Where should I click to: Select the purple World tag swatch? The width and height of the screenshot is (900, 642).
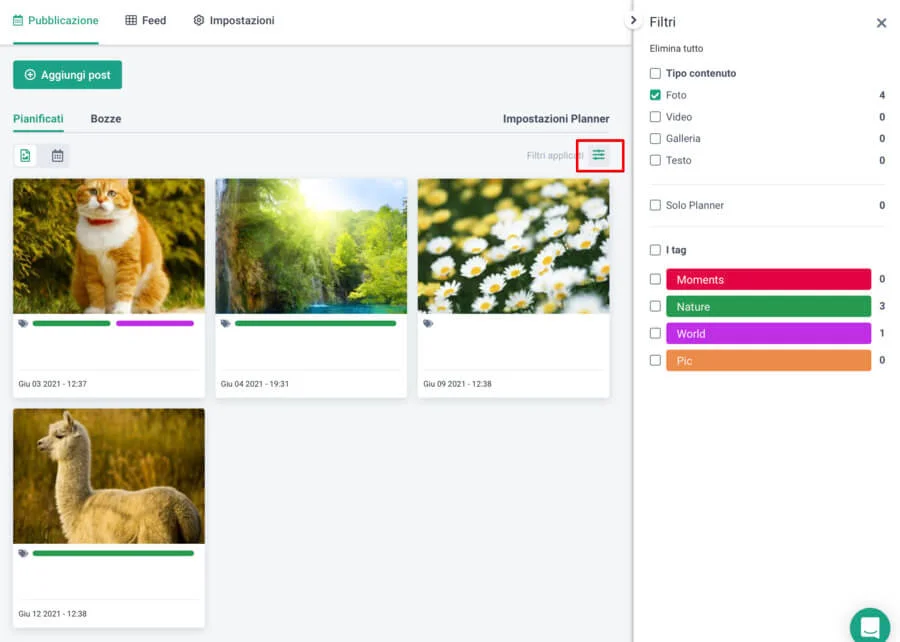(768, 334)
